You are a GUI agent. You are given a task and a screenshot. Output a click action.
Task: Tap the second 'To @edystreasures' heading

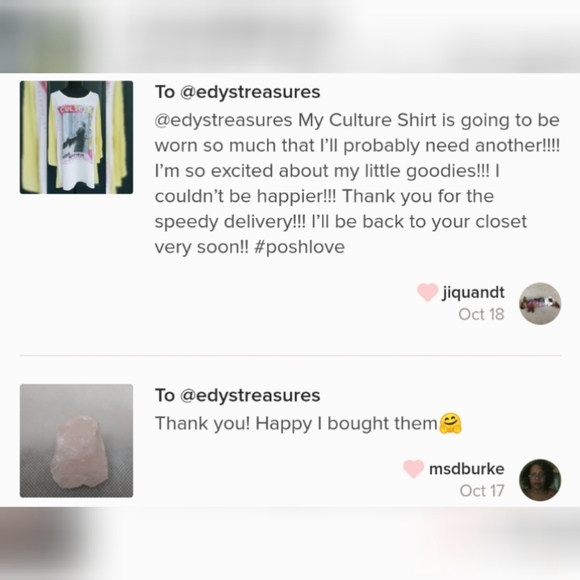pos(237,395)
